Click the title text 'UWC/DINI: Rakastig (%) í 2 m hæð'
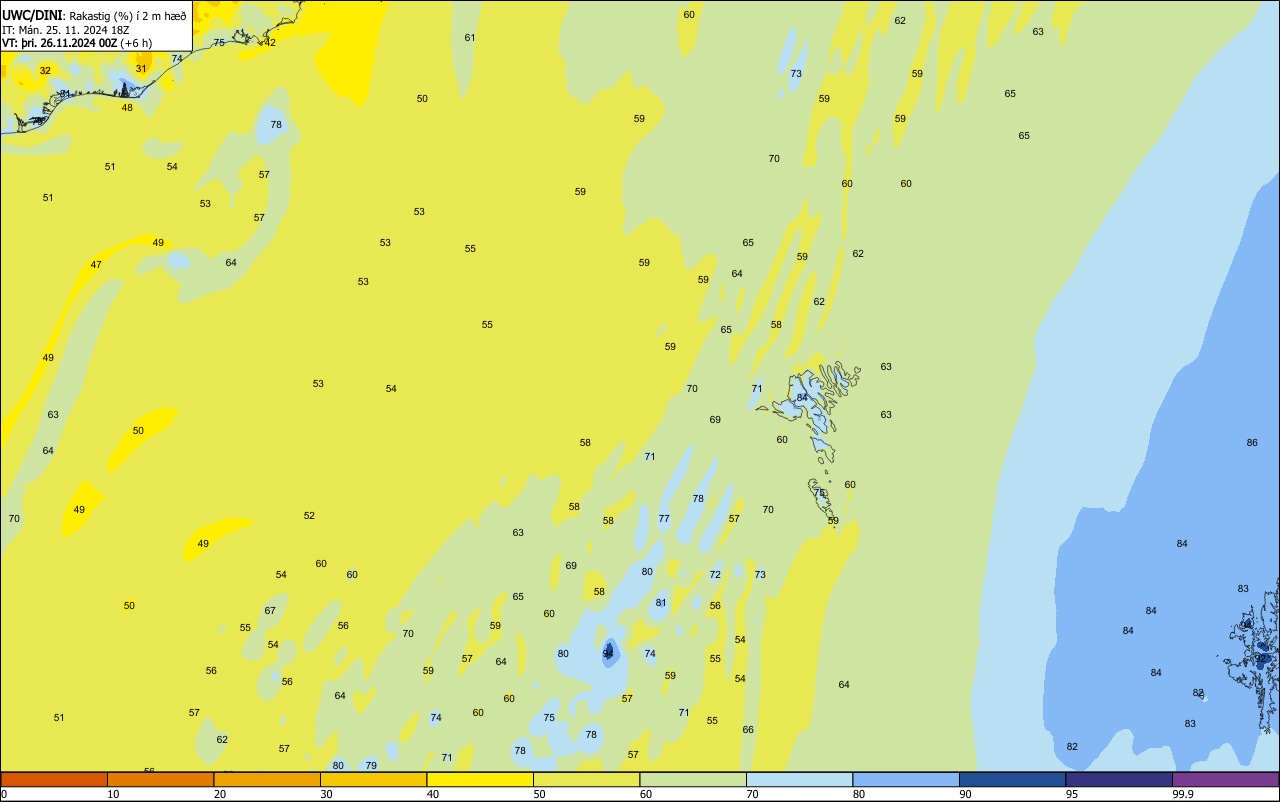This screenshot has width=1280, height=802. tap(94, 16)
